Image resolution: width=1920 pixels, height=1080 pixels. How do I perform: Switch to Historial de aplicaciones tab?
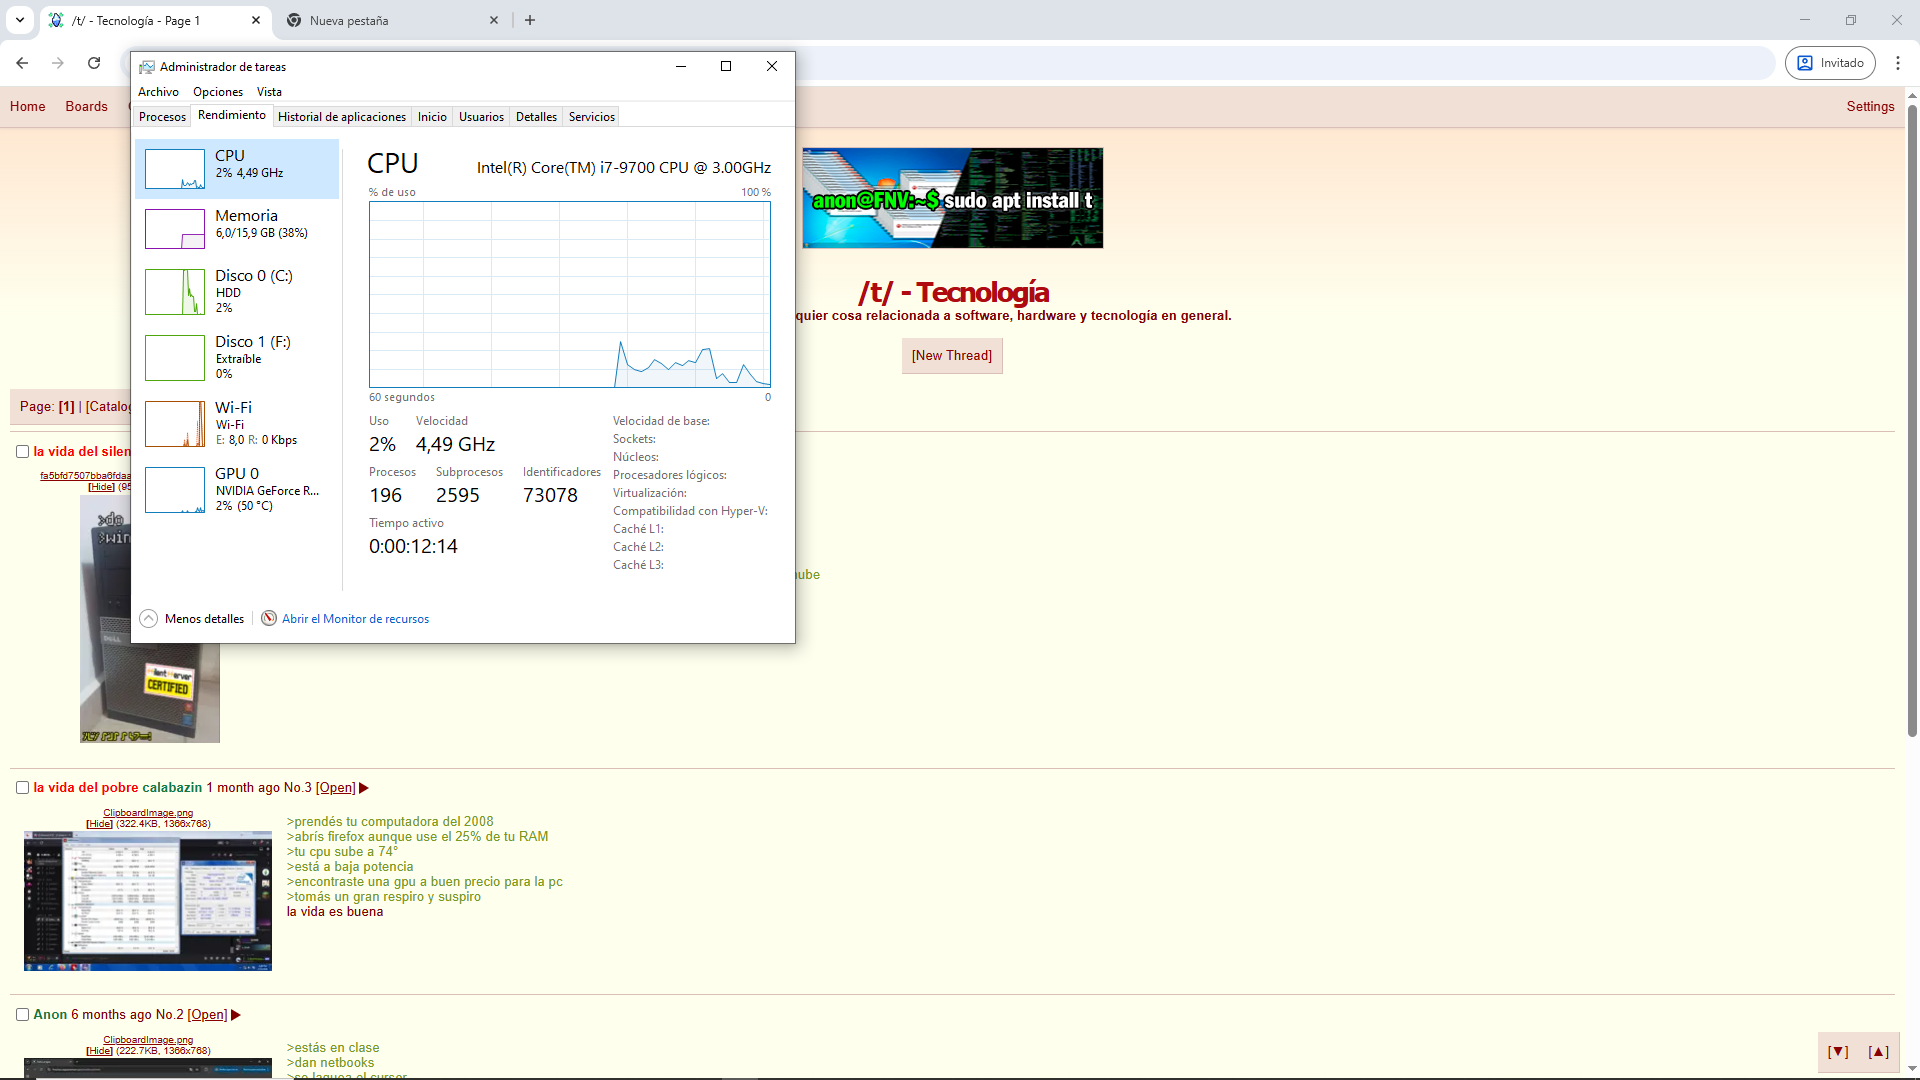(x=342, y=117)
